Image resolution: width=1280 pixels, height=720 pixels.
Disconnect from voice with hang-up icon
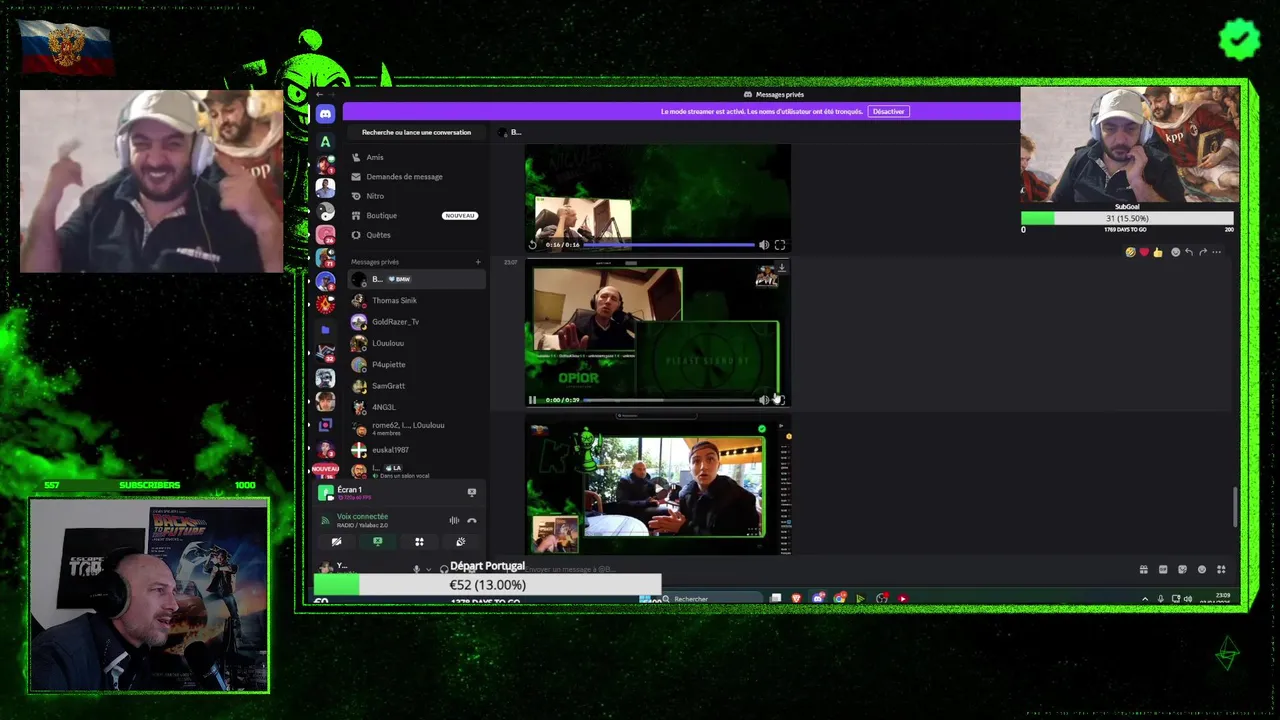pos(472,520)
